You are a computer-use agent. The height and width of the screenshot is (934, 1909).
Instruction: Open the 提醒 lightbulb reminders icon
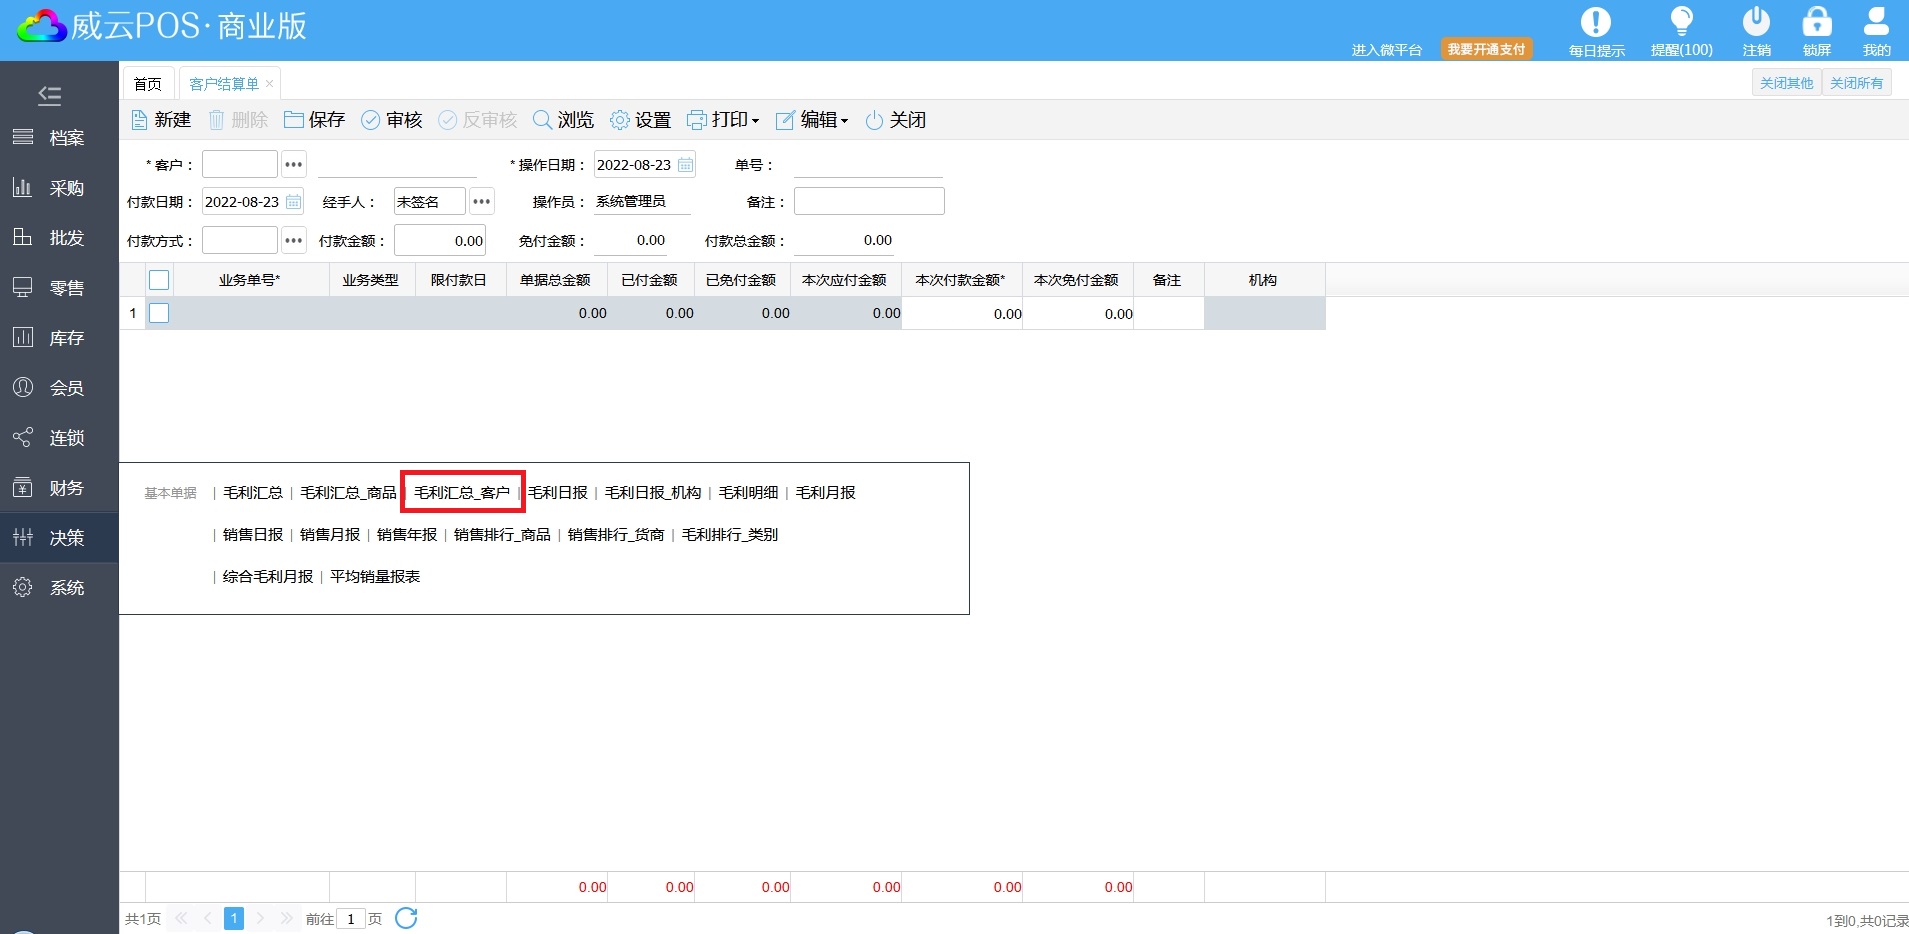click(x=1681, y=22)
